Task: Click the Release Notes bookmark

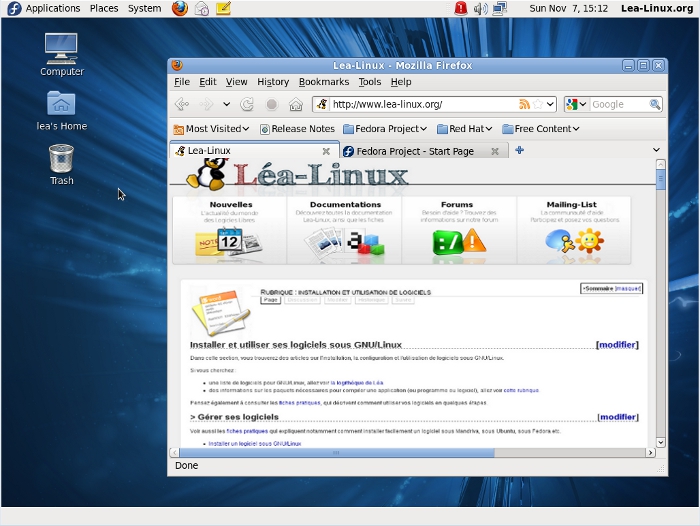Action: click(297, 129)
